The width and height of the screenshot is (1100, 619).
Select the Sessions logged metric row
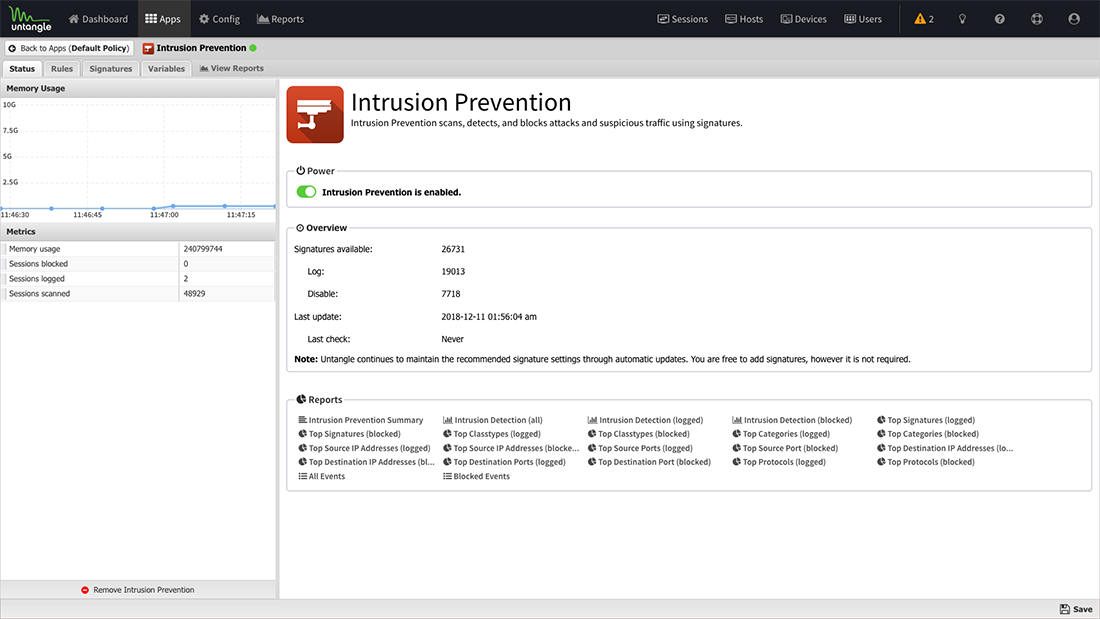click(x=138, y=279)
